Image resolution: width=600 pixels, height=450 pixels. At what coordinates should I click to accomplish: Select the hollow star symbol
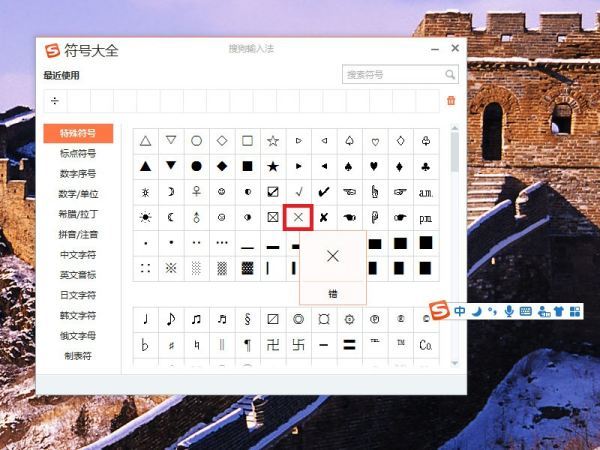(272, 141)
